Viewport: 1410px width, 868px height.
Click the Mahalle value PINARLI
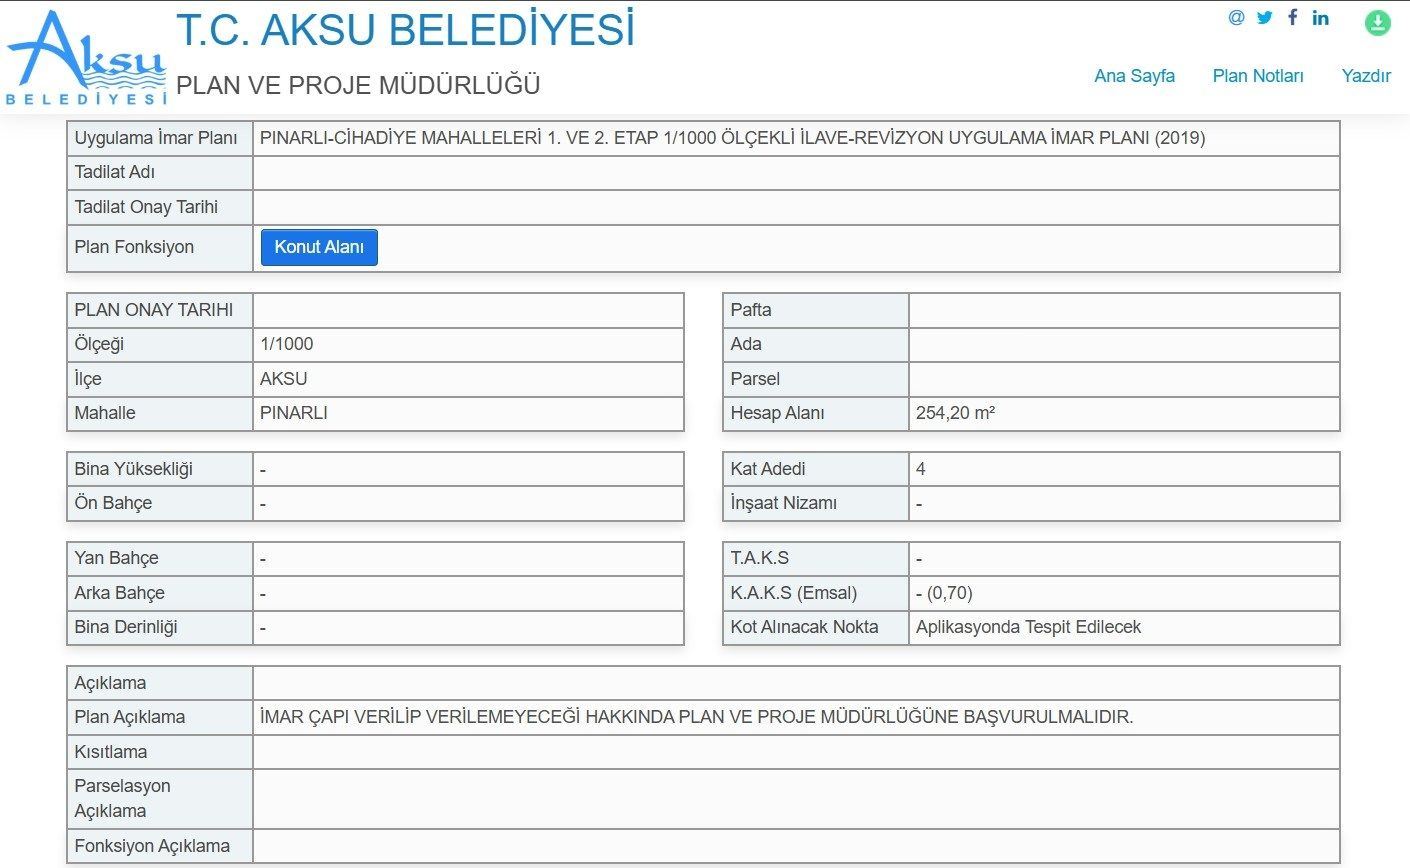(x=294, y=413)
